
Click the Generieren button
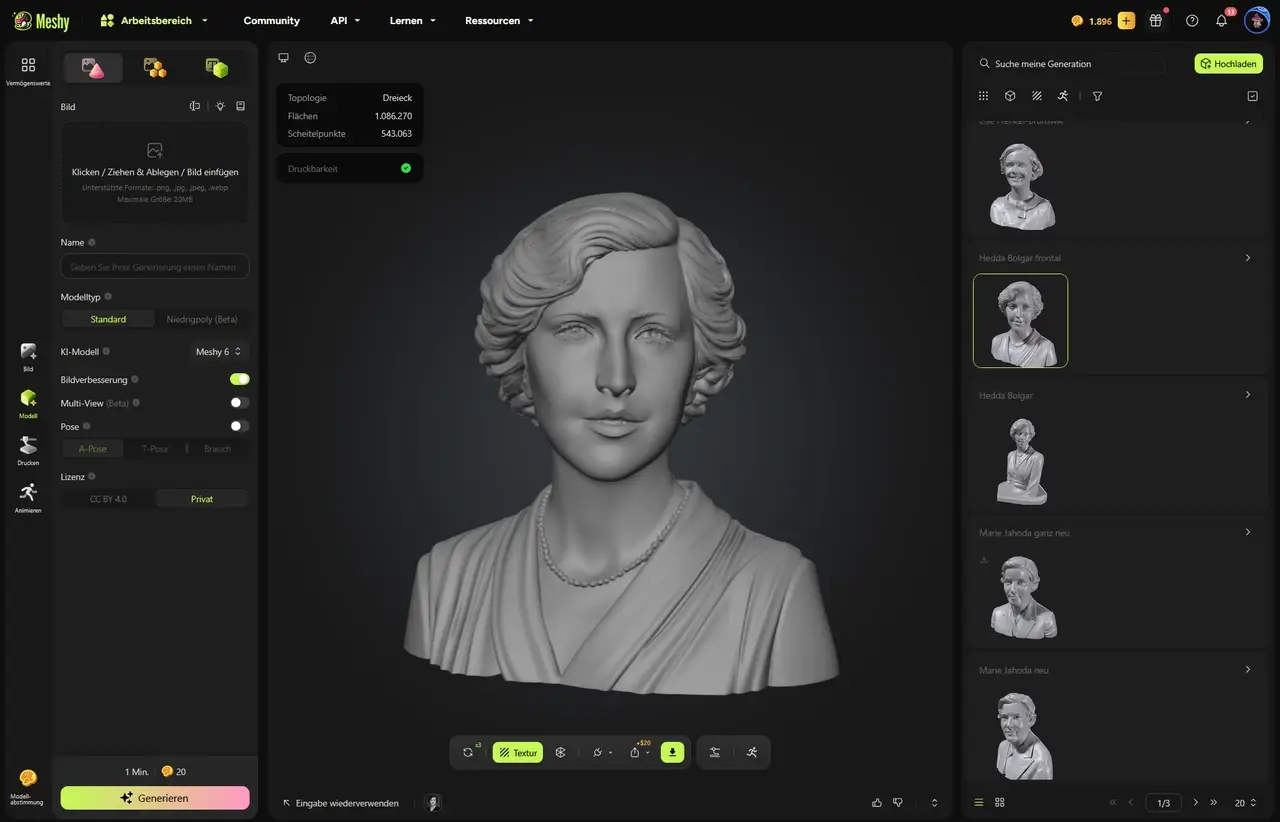(155, 798)
